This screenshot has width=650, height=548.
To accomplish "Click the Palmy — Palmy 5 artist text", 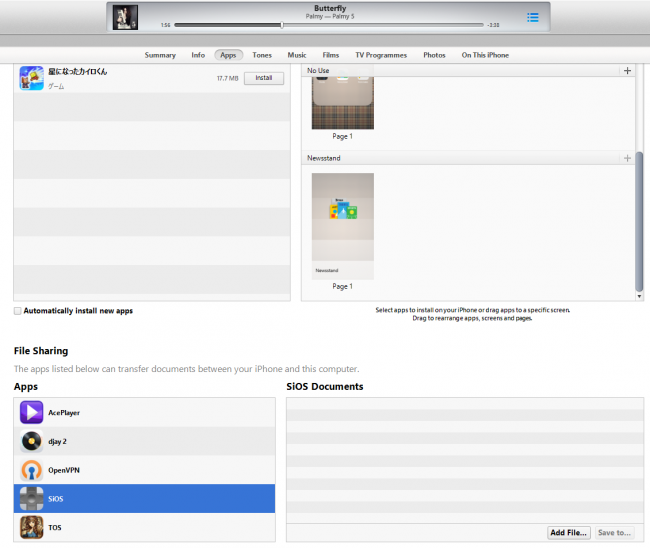I will tap(330, 17).
